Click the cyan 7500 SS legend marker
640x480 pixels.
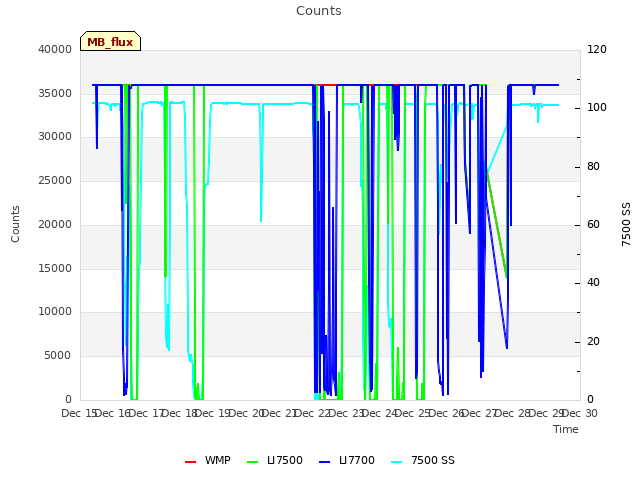pyautogui.click(x=396, y=462)
